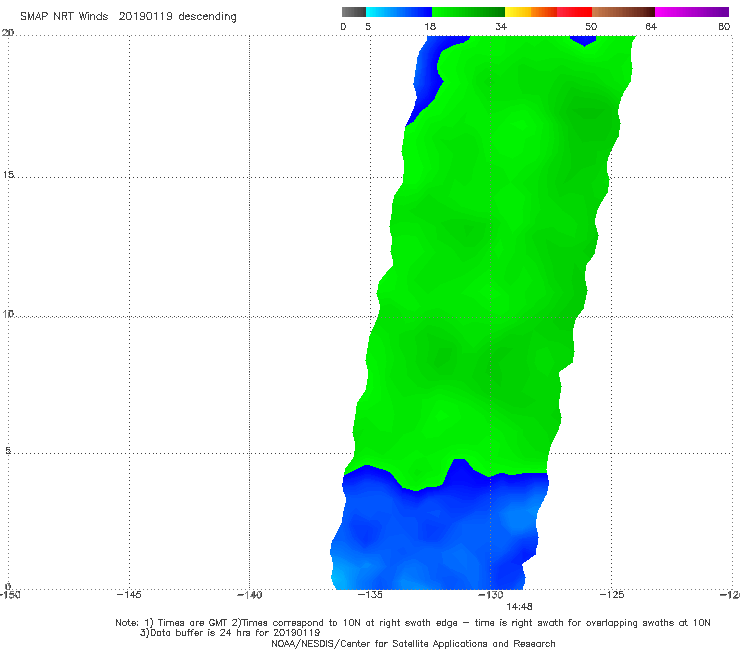Click the longitude axis label -125
This screenshot has width=740, height=650.
click(x=612, y=594)
